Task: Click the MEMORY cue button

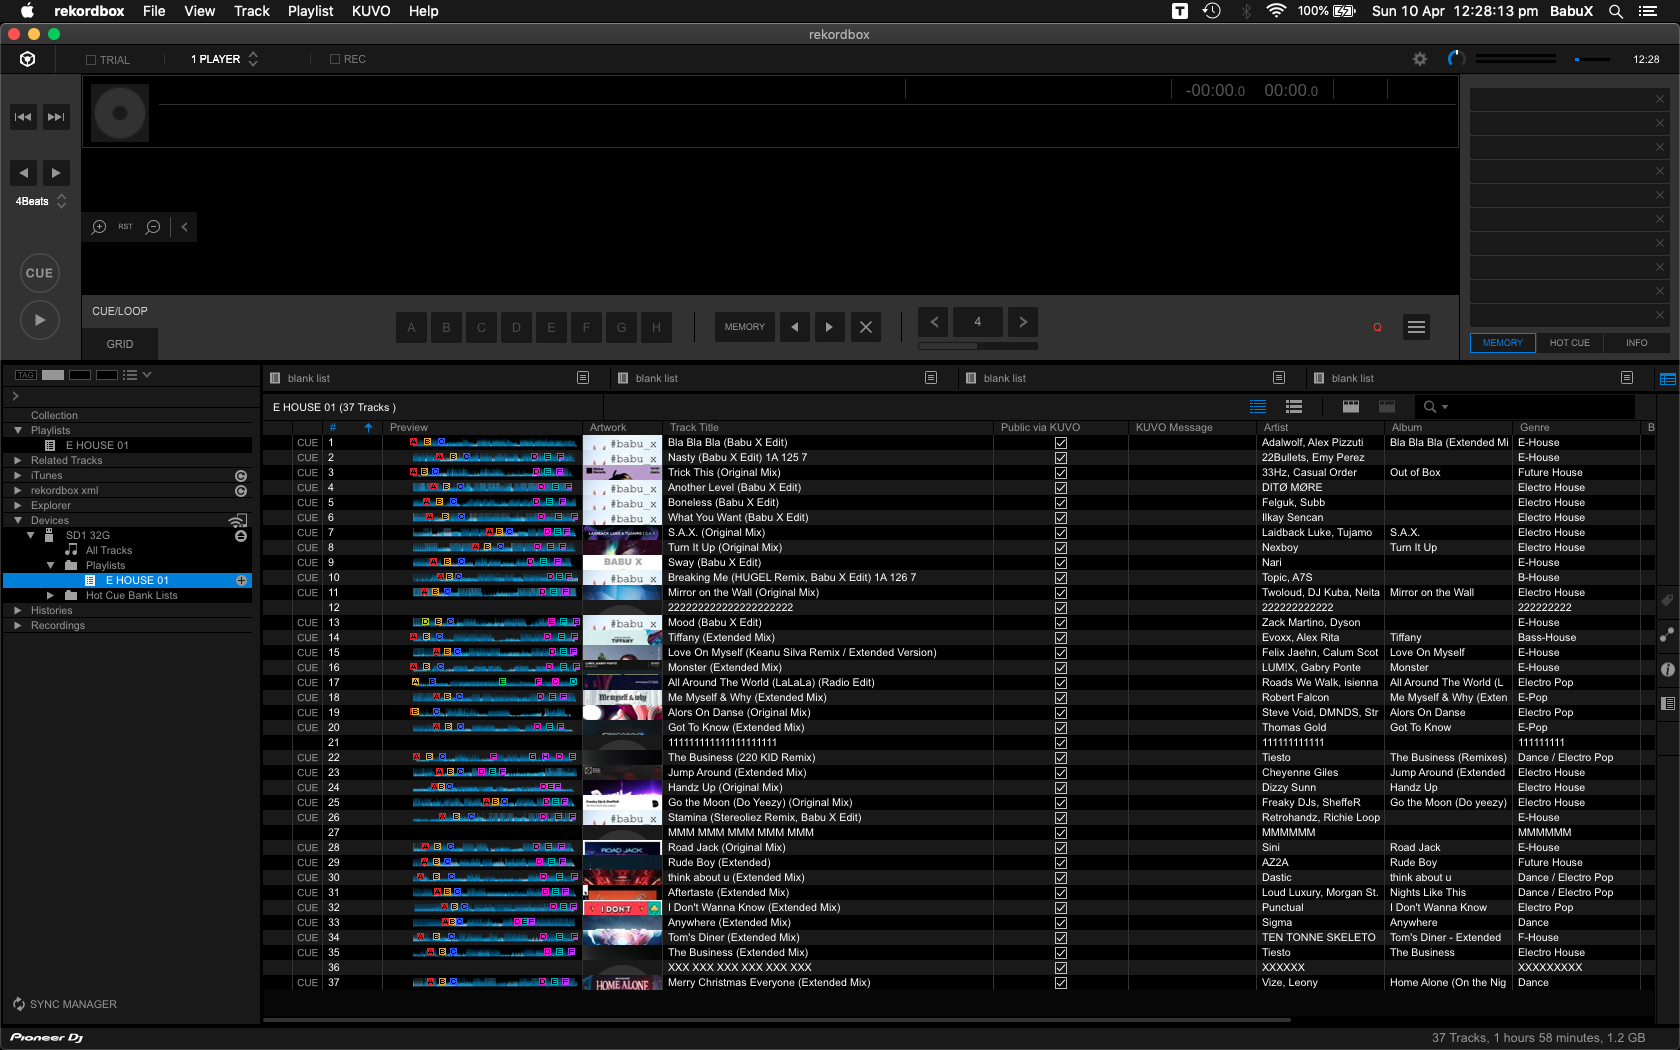Action: tap(744, 327)
